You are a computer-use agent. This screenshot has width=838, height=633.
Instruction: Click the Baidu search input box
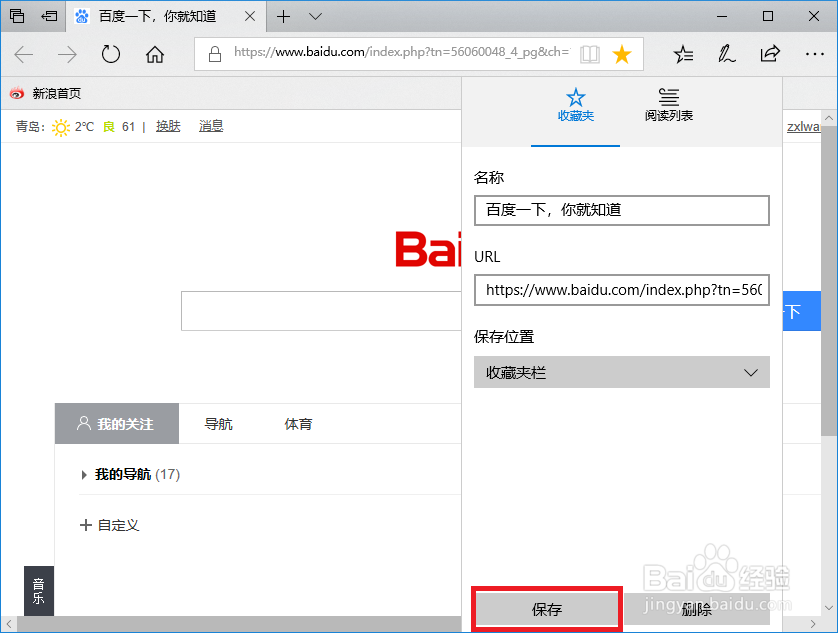(321, 311)
